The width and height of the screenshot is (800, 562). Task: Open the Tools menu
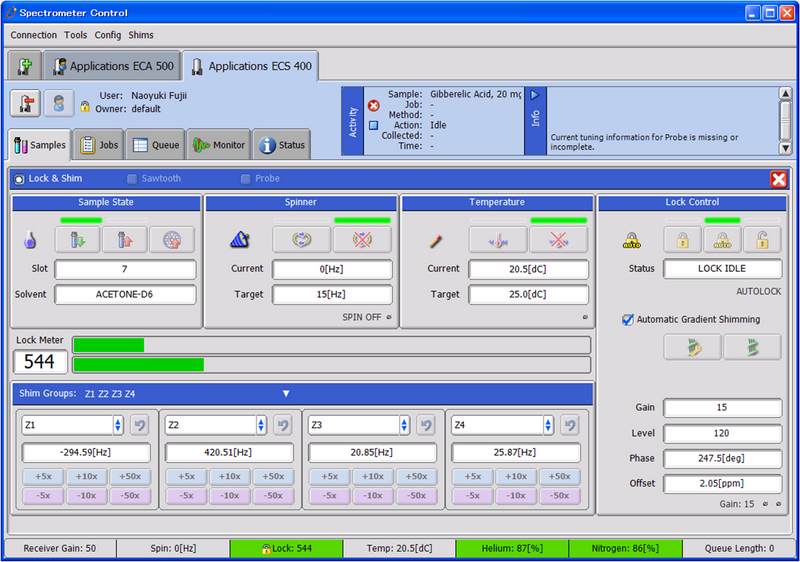click(x=76, y=35)
